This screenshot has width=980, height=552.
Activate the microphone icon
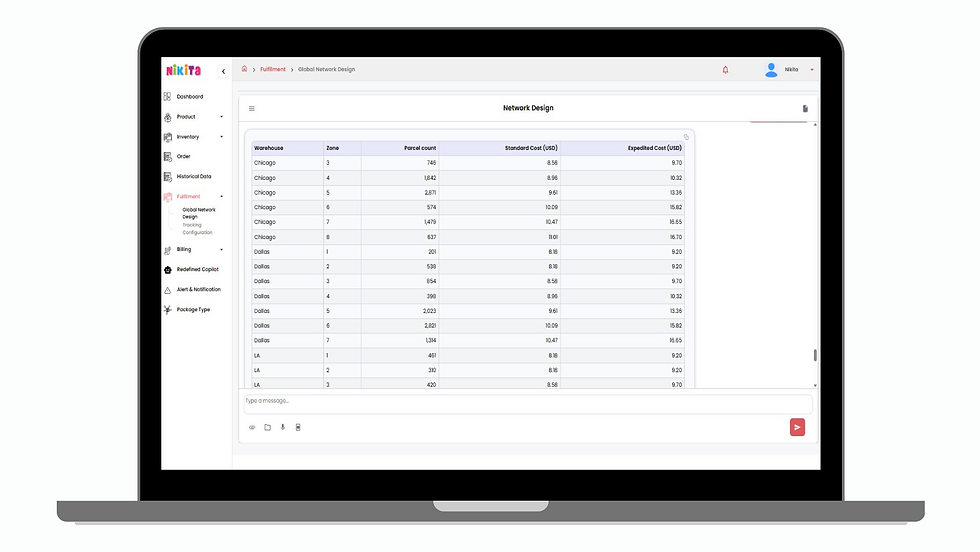[282, 428]
